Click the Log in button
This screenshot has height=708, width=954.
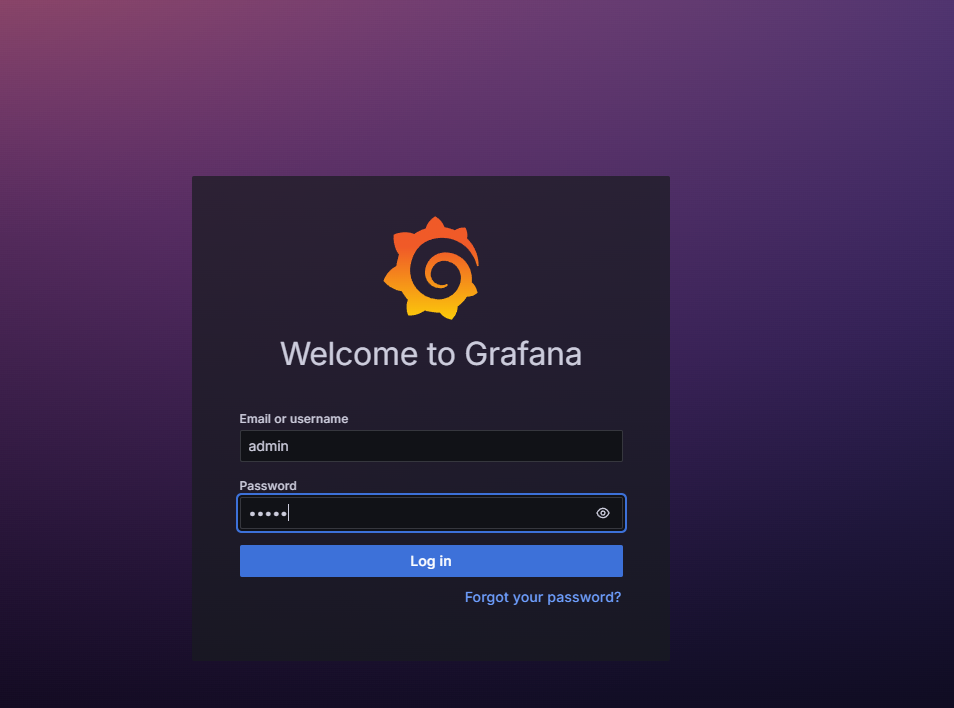click(x=431, y=561)
